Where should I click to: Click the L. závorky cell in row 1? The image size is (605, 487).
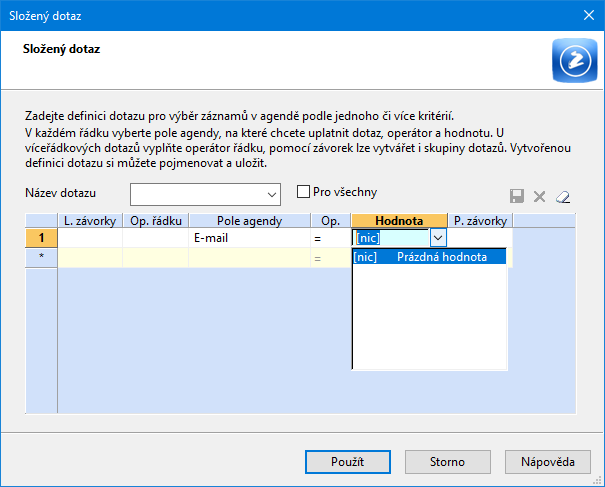pyautogui.click(x=90, y=238)
